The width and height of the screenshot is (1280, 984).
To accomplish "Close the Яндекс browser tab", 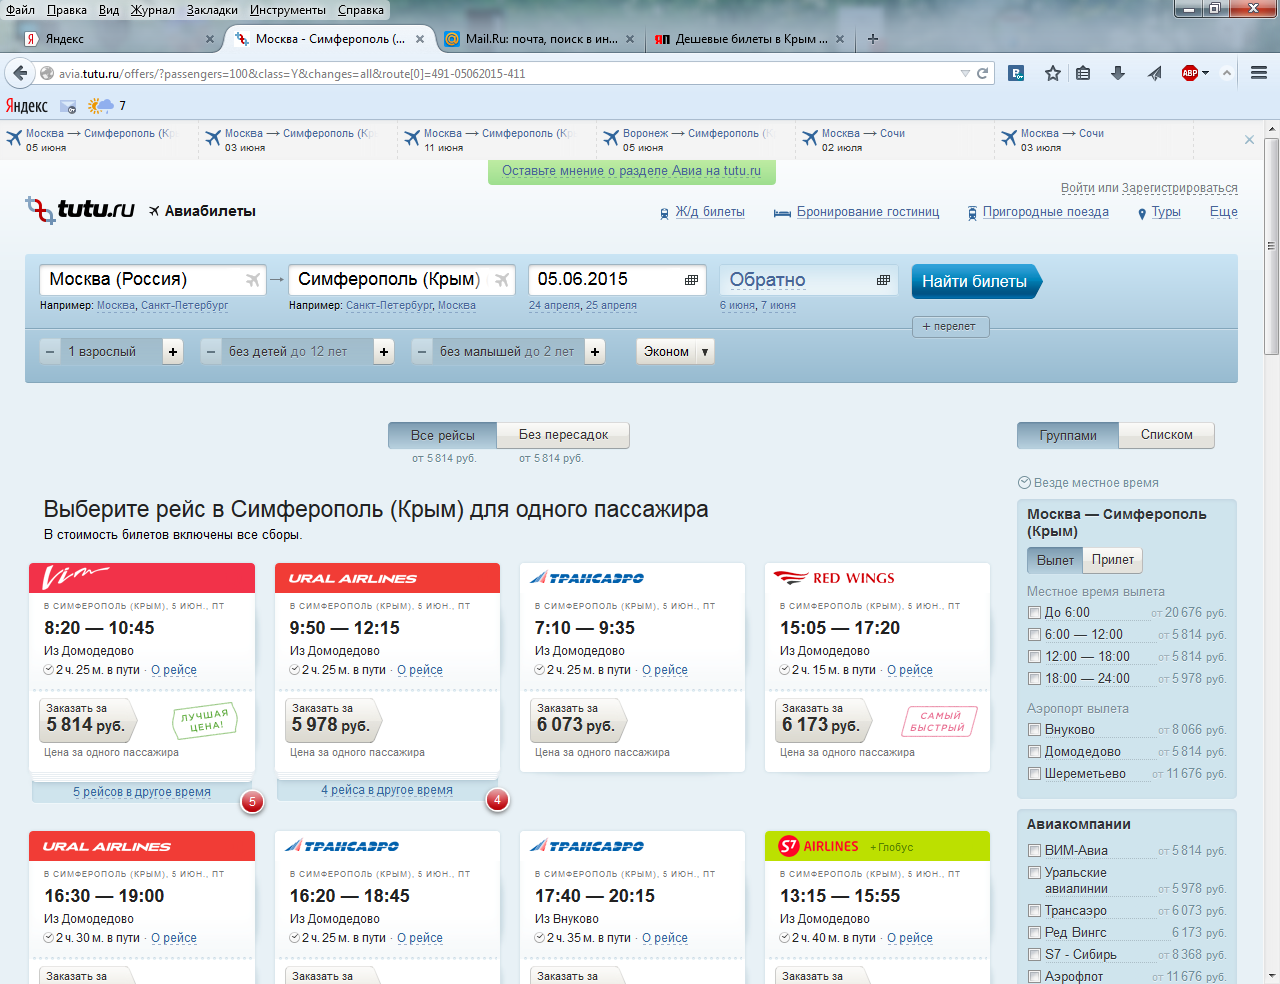I will click(x=210, y=39).
